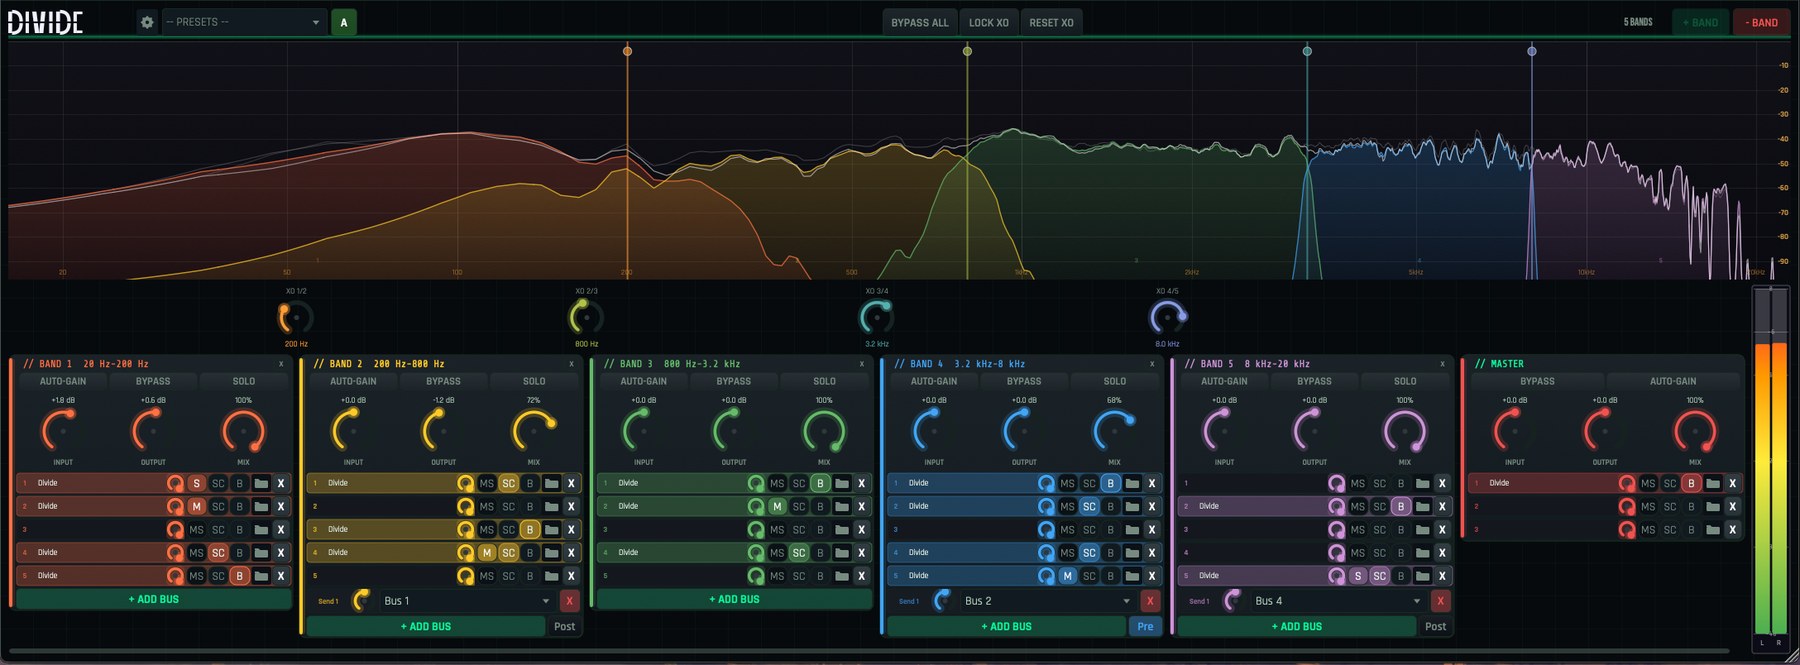Remove plugin with X in Band 2 slot 4
The image size is (1800, 665).
point(571,553)
